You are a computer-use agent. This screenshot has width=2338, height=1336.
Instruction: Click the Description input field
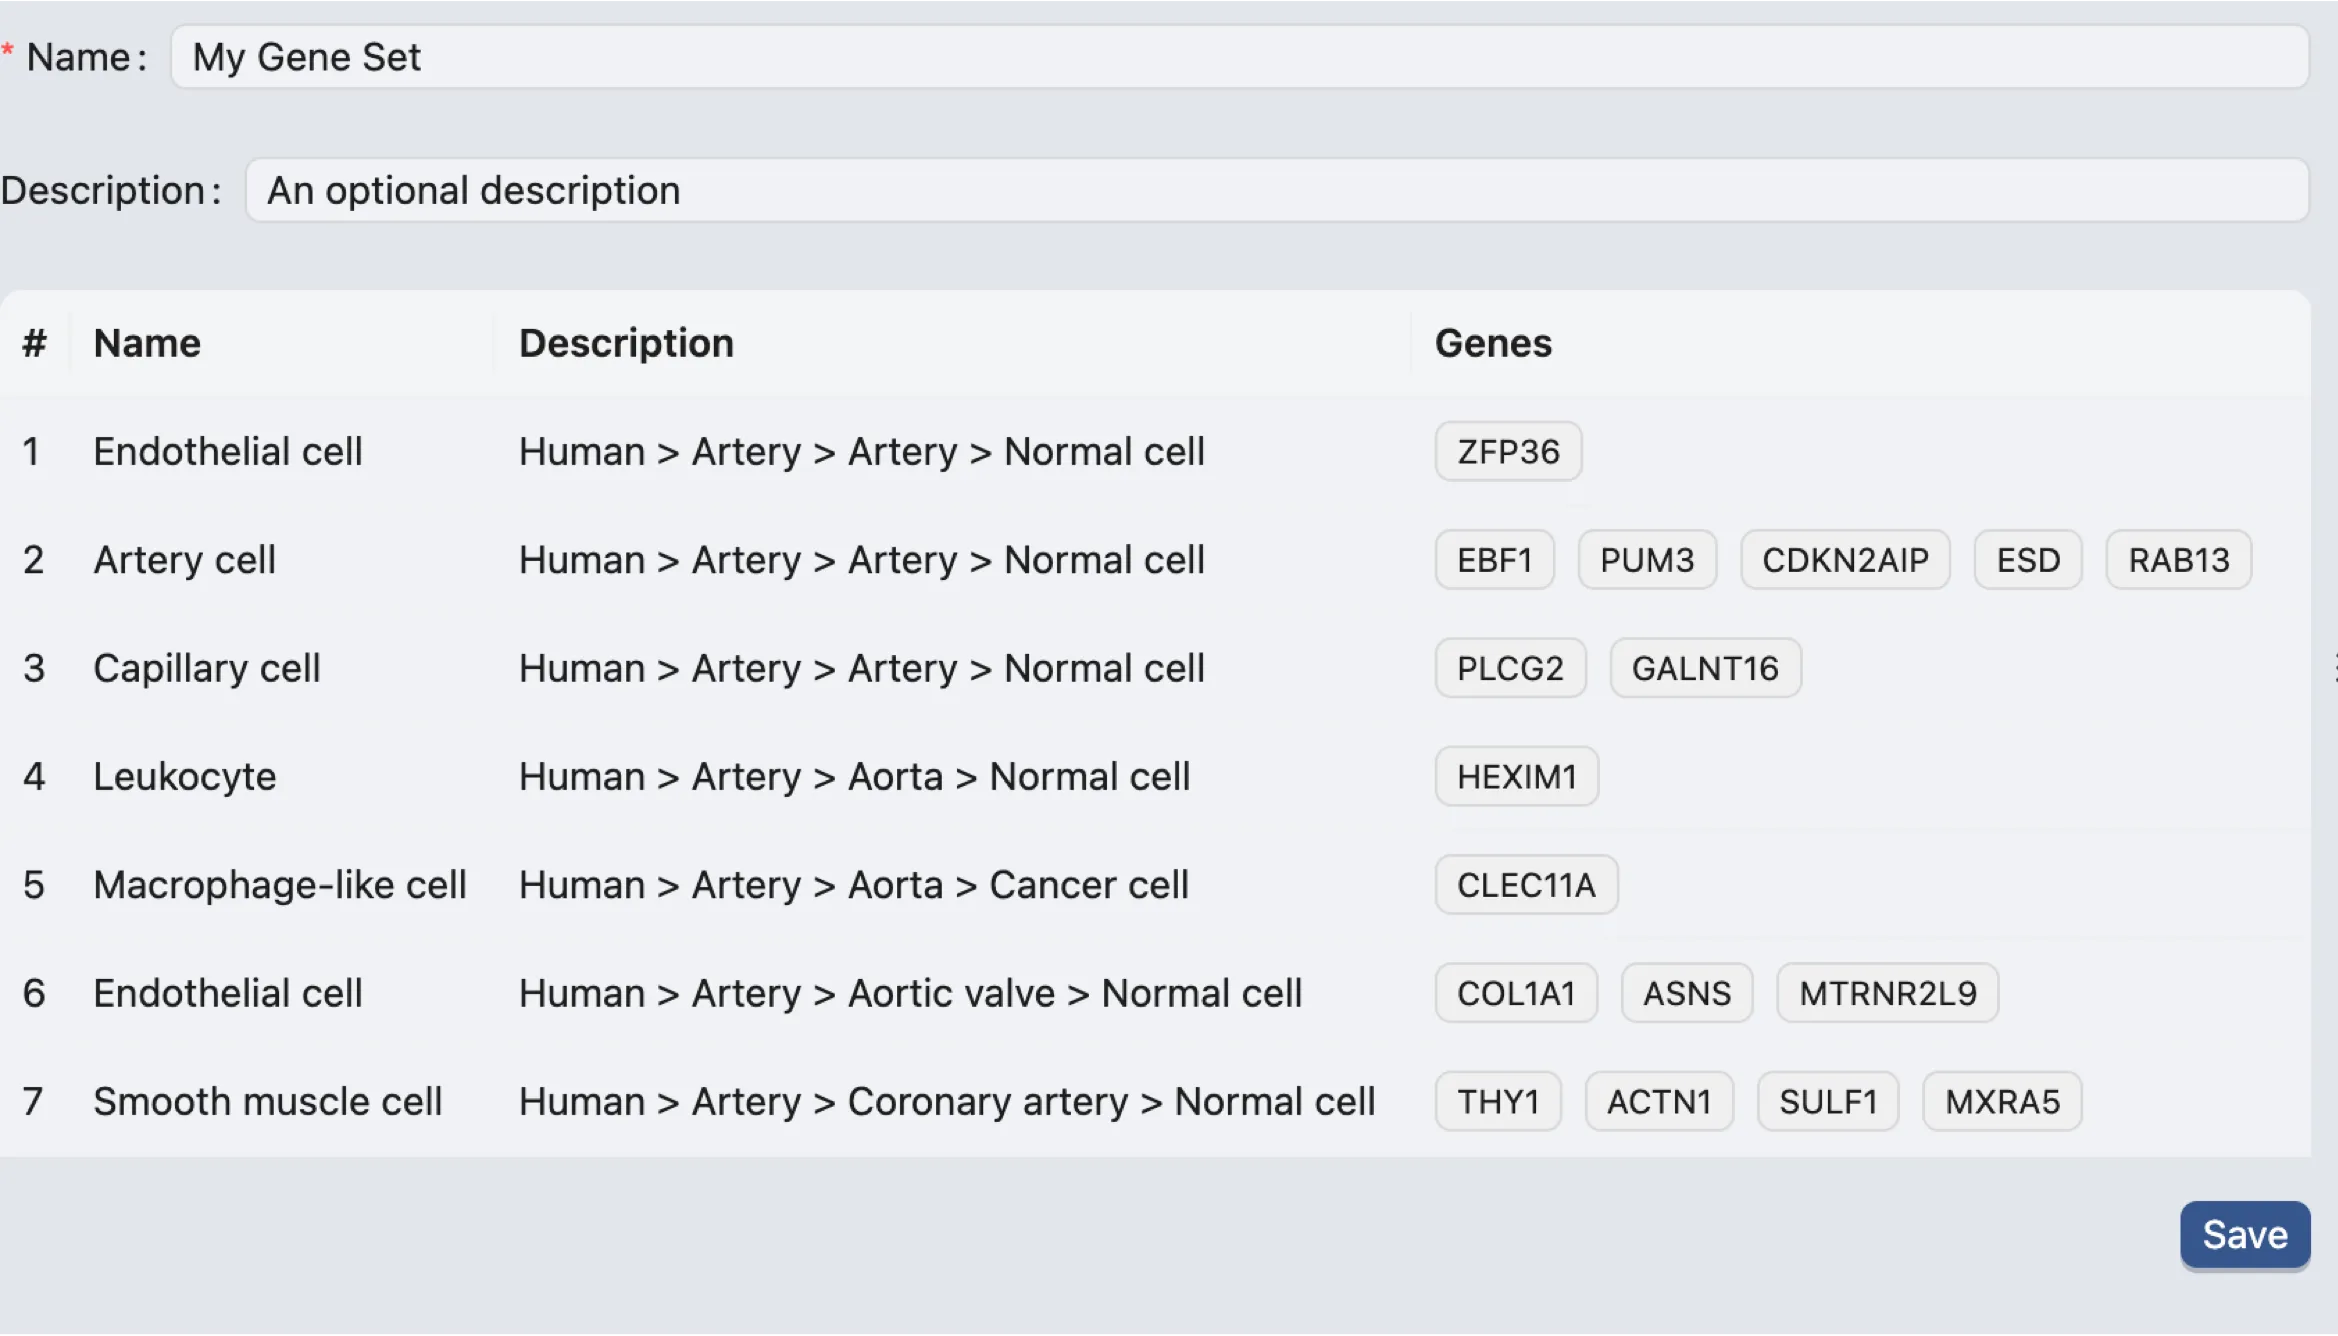click(x=1276, y=190)
